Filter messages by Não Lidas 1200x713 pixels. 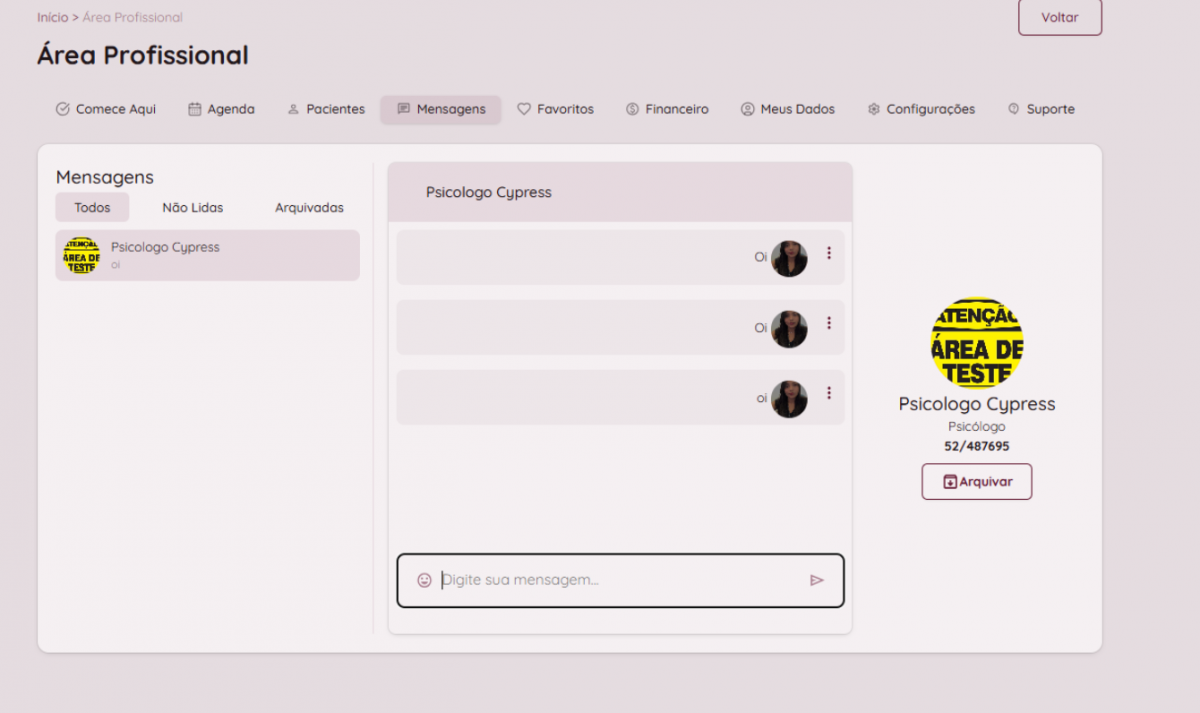coord(193,208)
